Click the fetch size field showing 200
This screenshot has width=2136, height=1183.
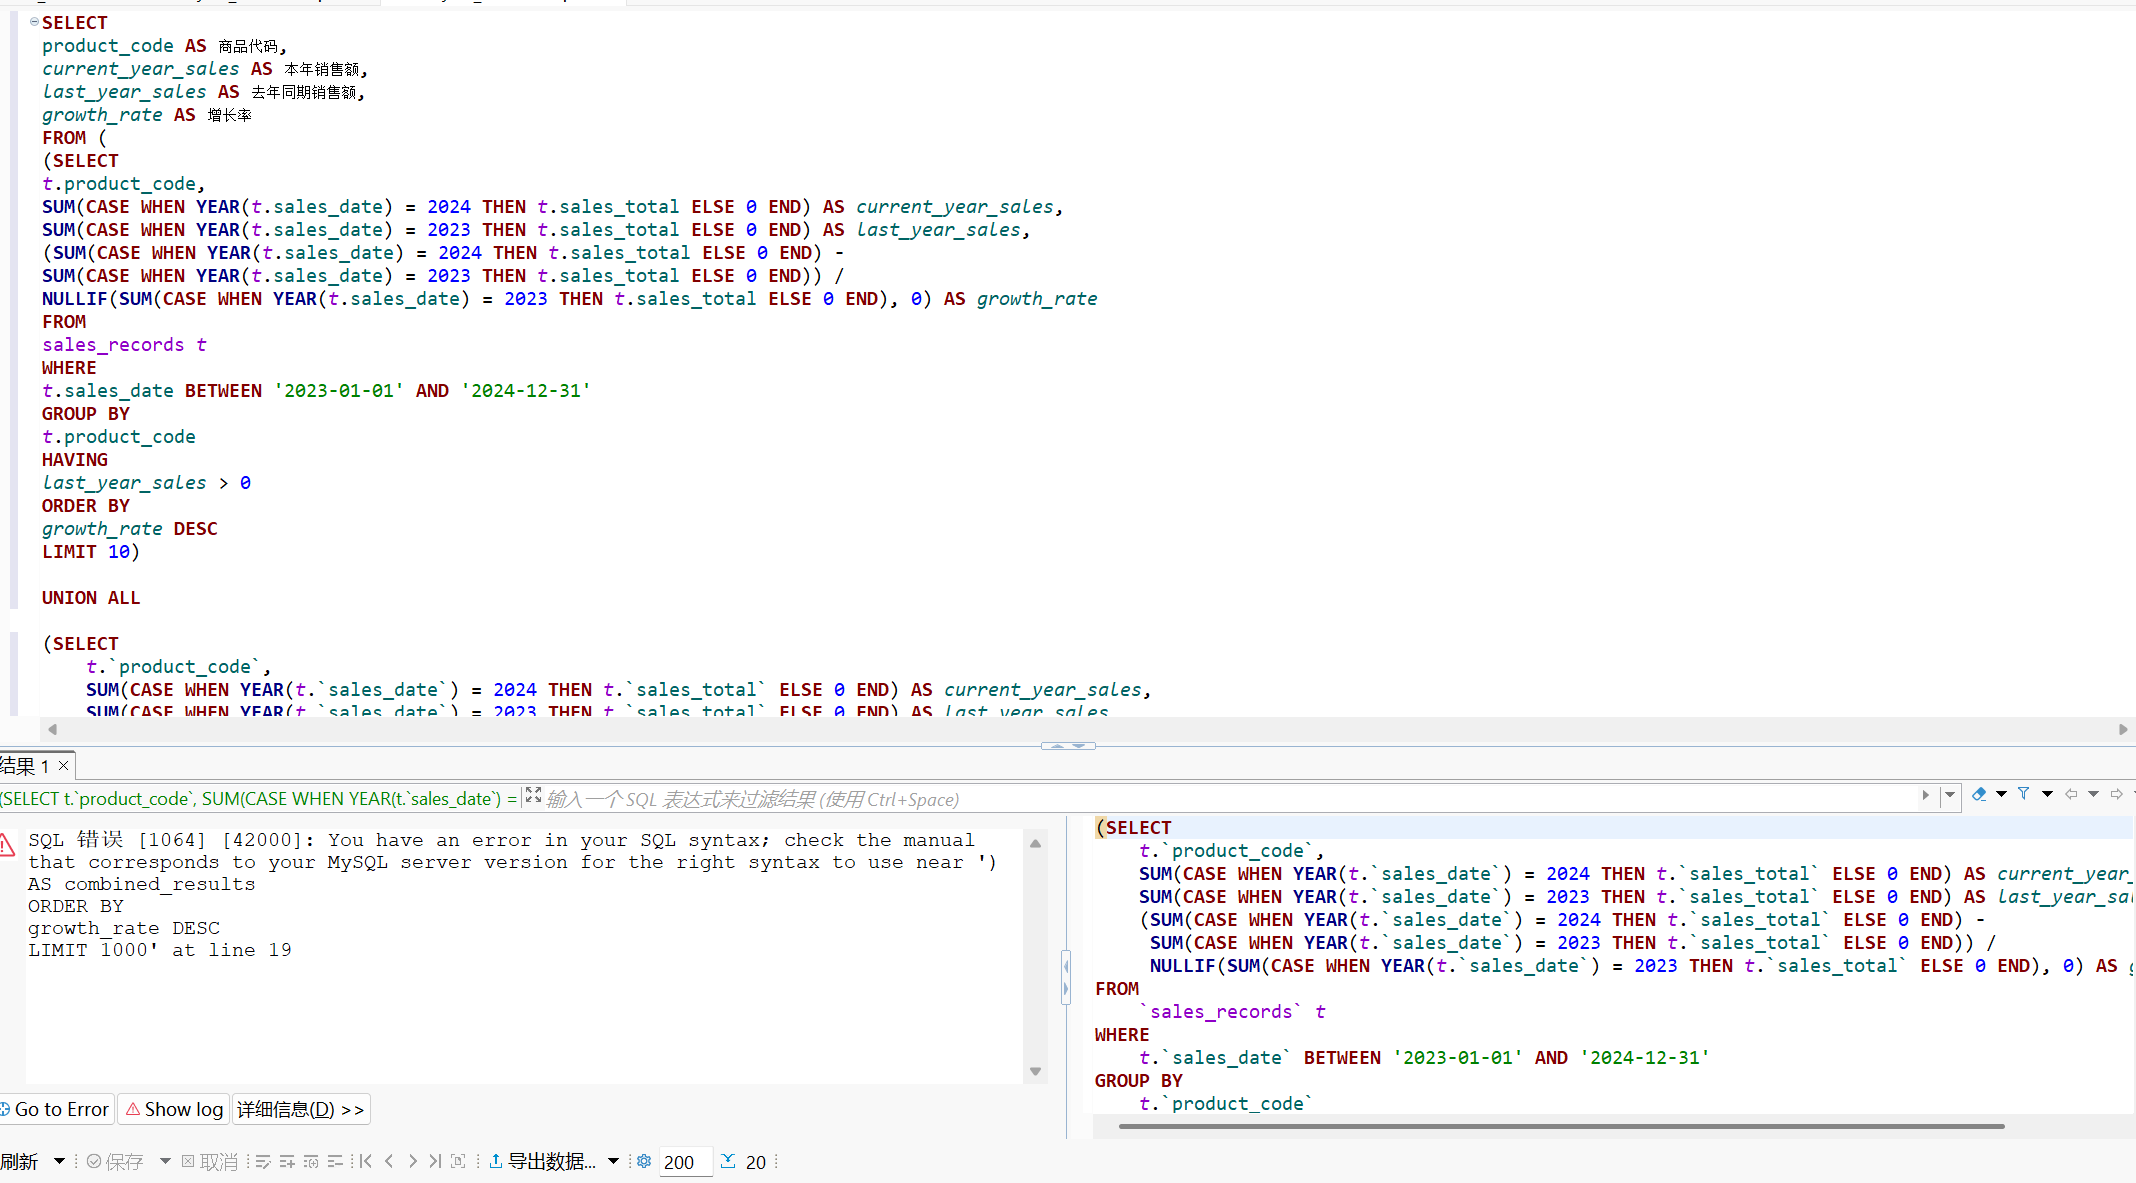[x=685, y=1162]
